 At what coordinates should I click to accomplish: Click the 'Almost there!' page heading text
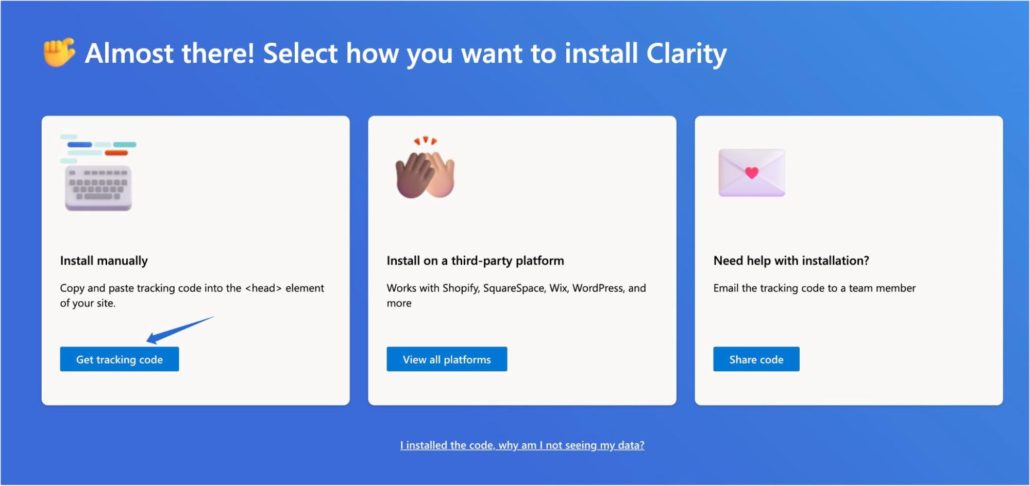(405, 54)
